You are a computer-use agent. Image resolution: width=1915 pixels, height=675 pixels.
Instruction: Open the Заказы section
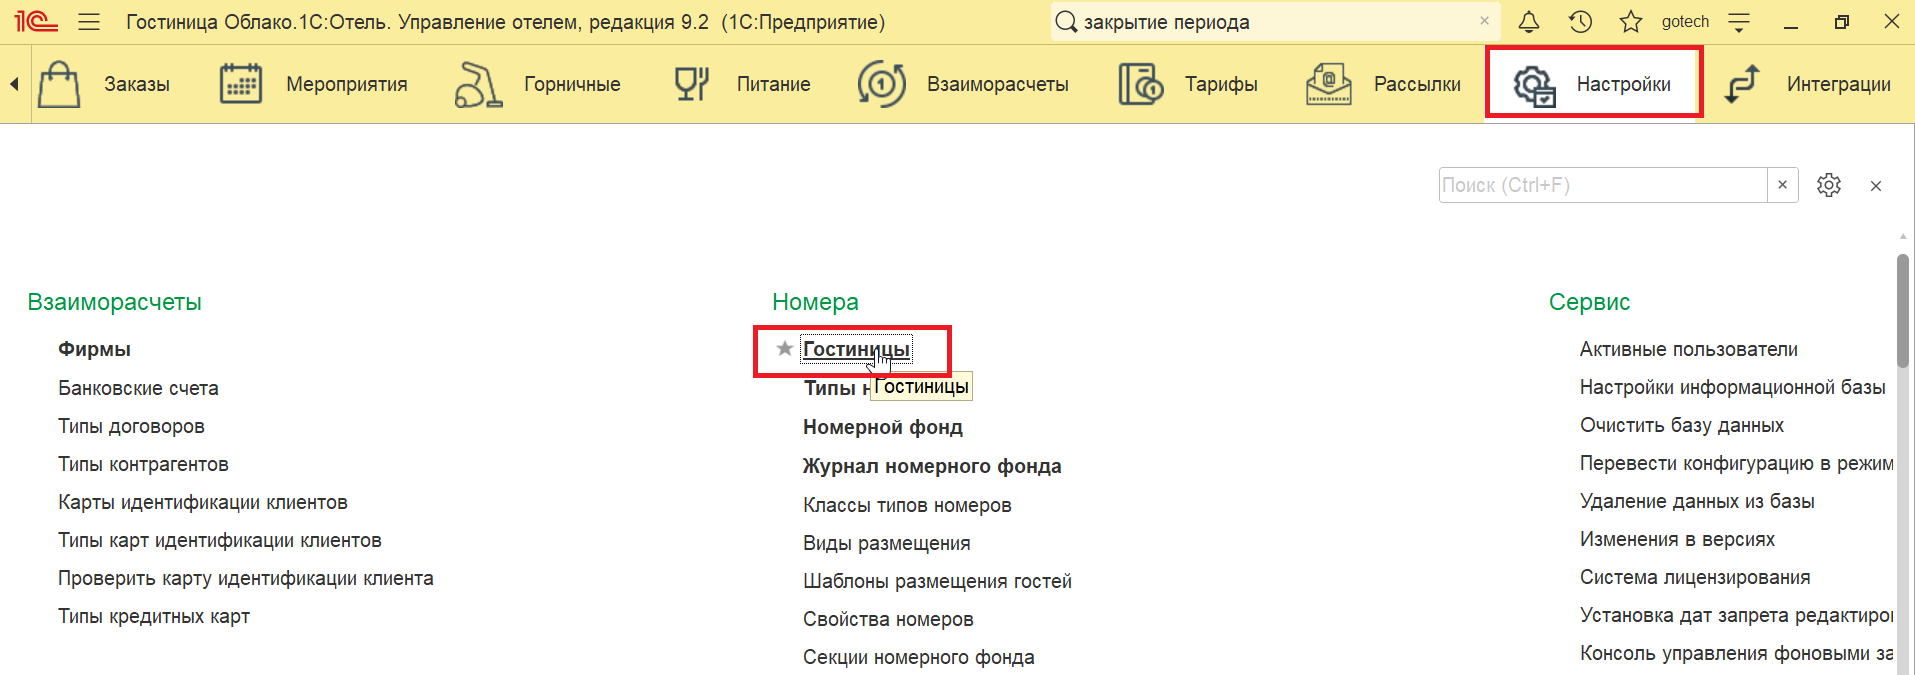137,84
